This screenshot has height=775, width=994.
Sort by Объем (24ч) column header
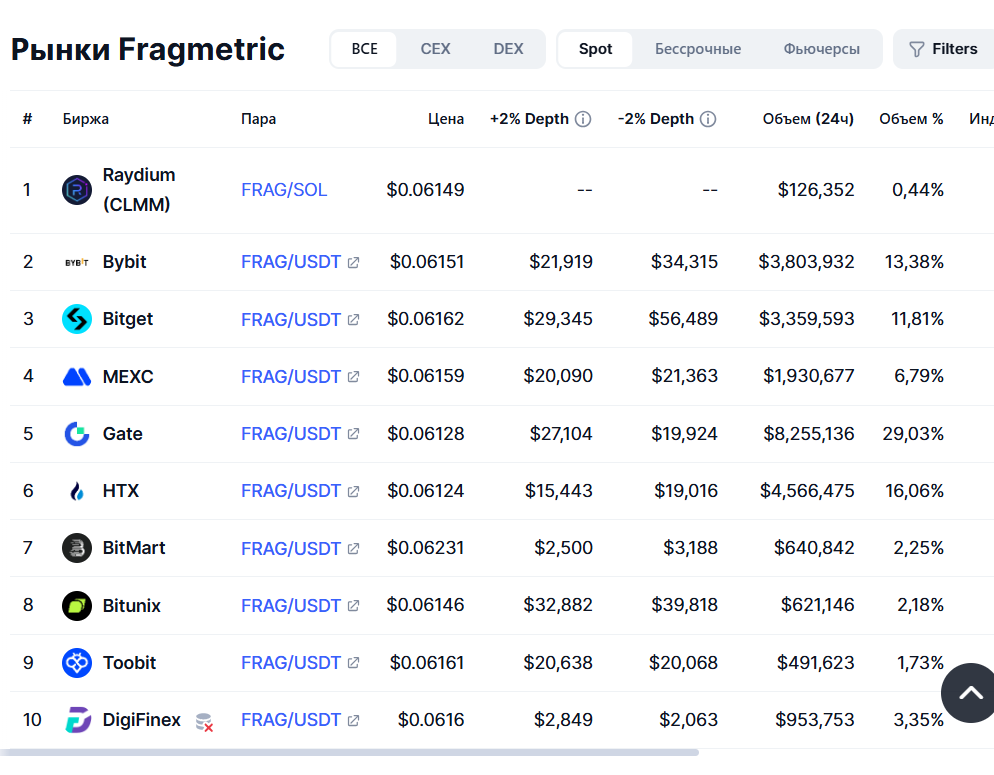[808, 119]
